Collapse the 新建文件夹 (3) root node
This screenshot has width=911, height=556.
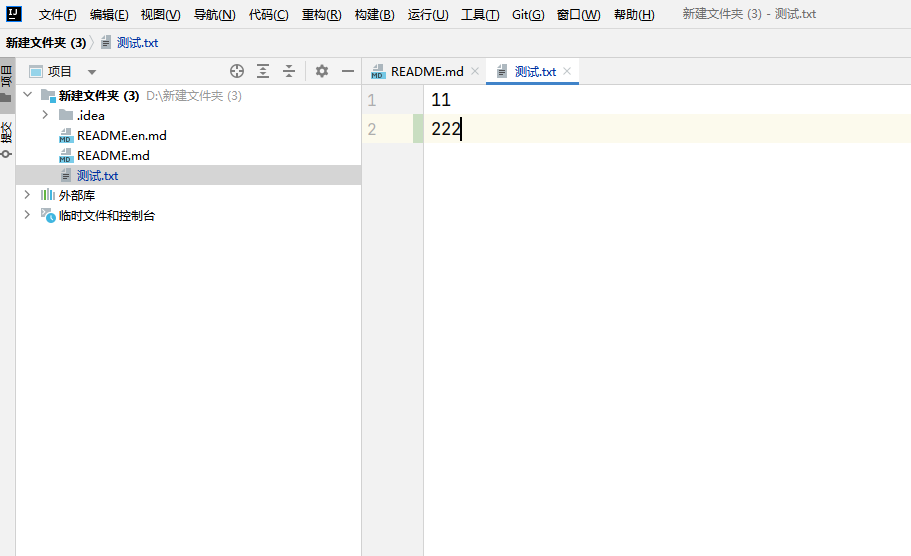27,94
